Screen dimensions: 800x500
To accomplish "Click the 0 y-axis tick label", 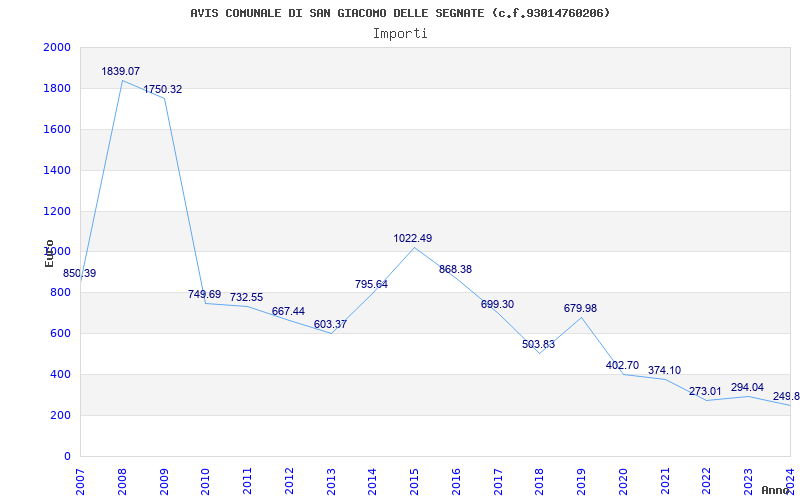I will pos(67,456).
